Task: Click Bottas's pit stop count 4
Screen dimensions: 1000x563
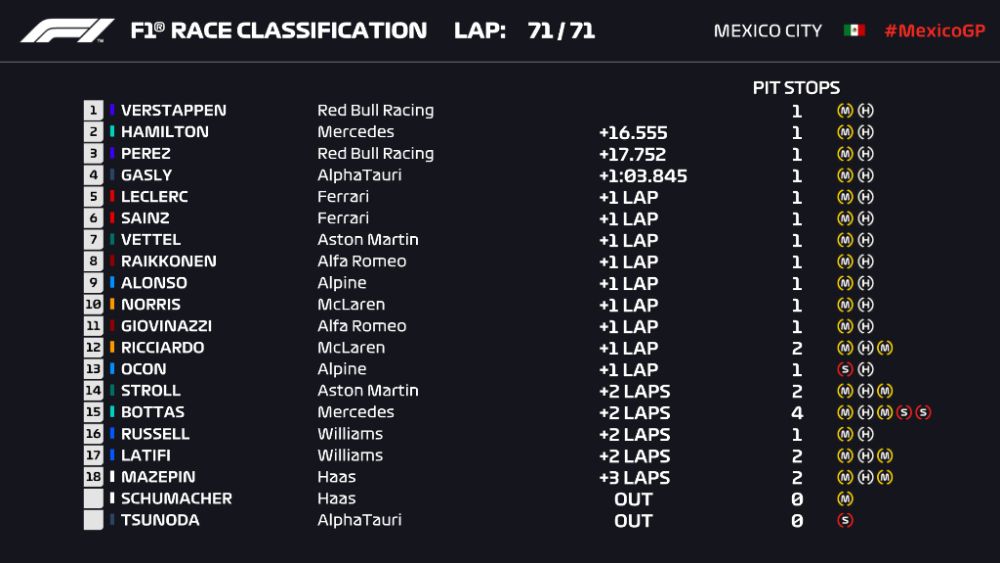Action: point(797,412)
